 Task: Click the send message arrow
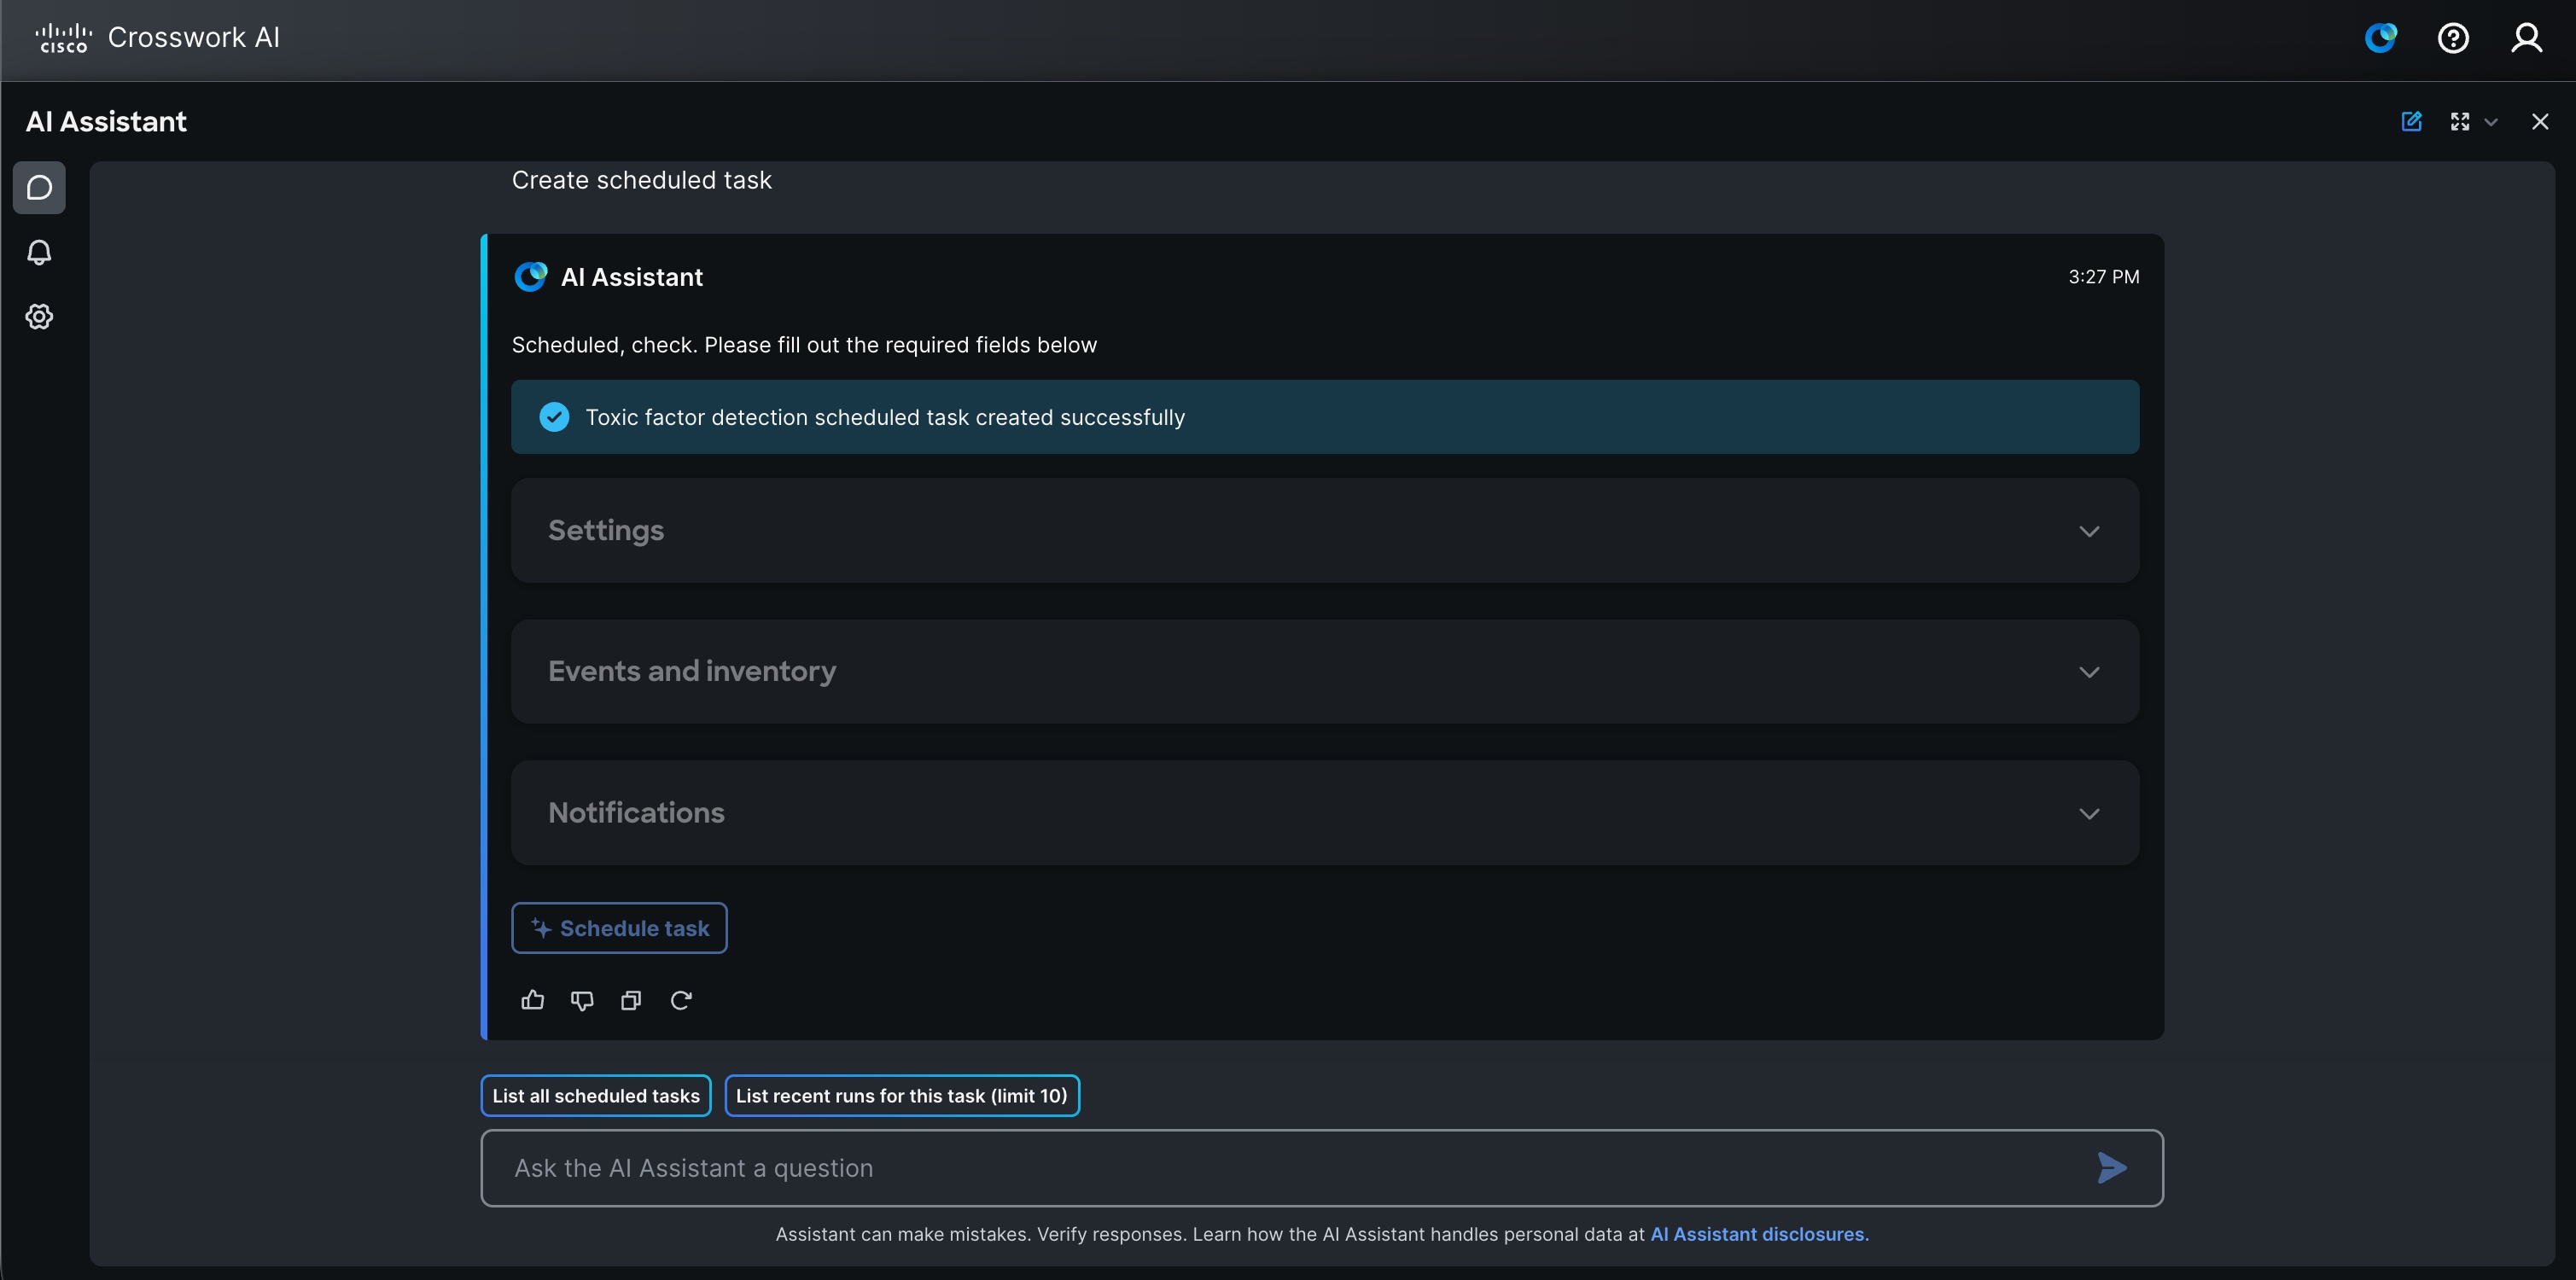click(2112, 1168)
